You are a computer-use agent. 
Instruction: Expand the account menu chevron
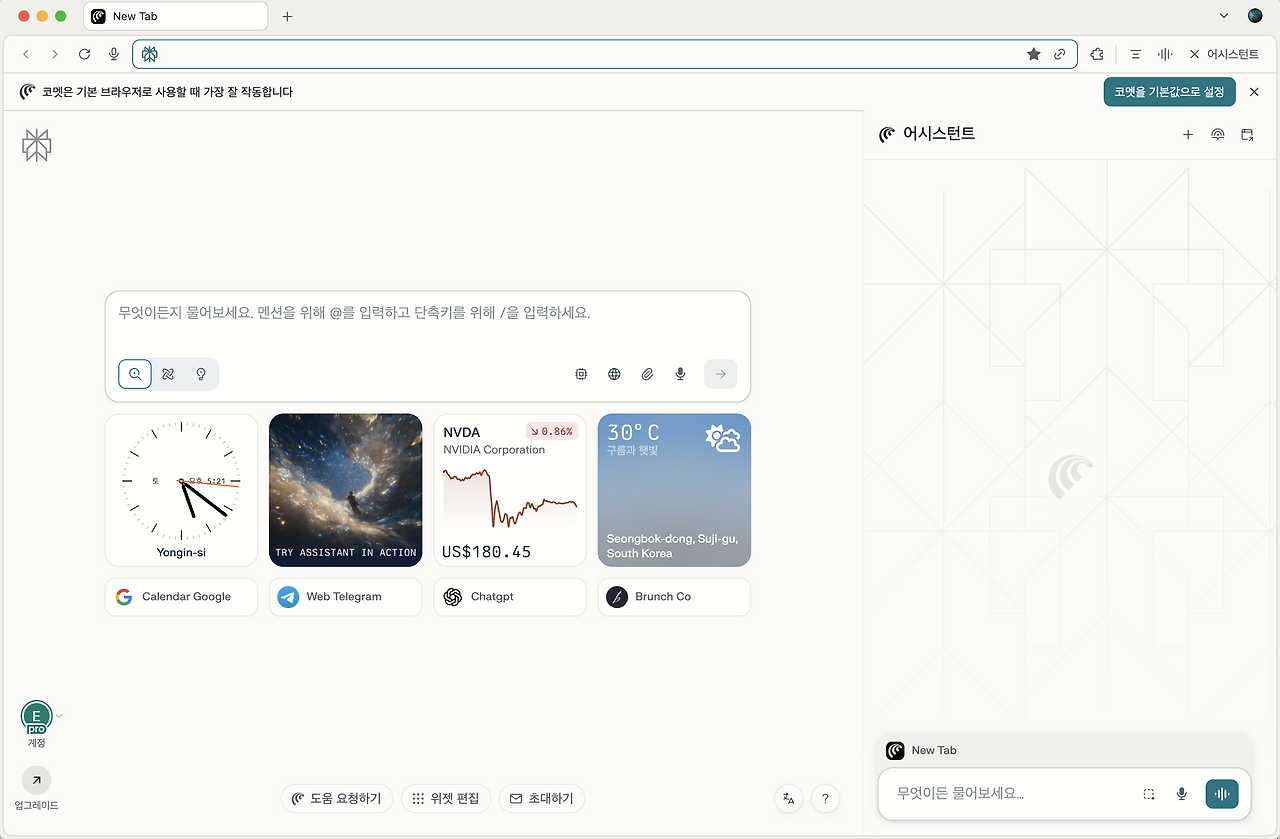point(59,716)
